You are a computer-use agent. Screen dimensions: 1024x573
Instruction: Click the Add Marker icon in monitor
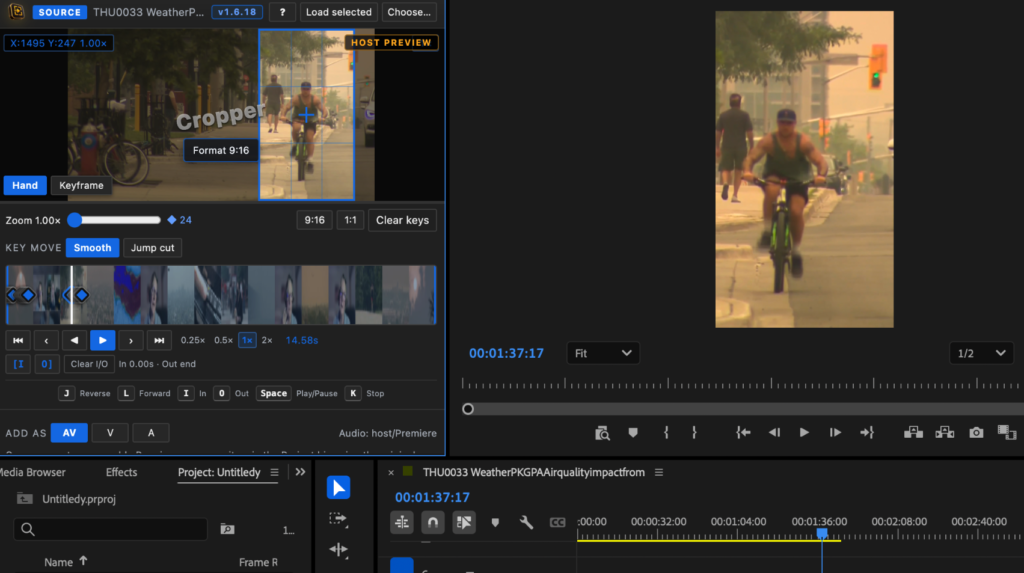[x=633, y=433]
